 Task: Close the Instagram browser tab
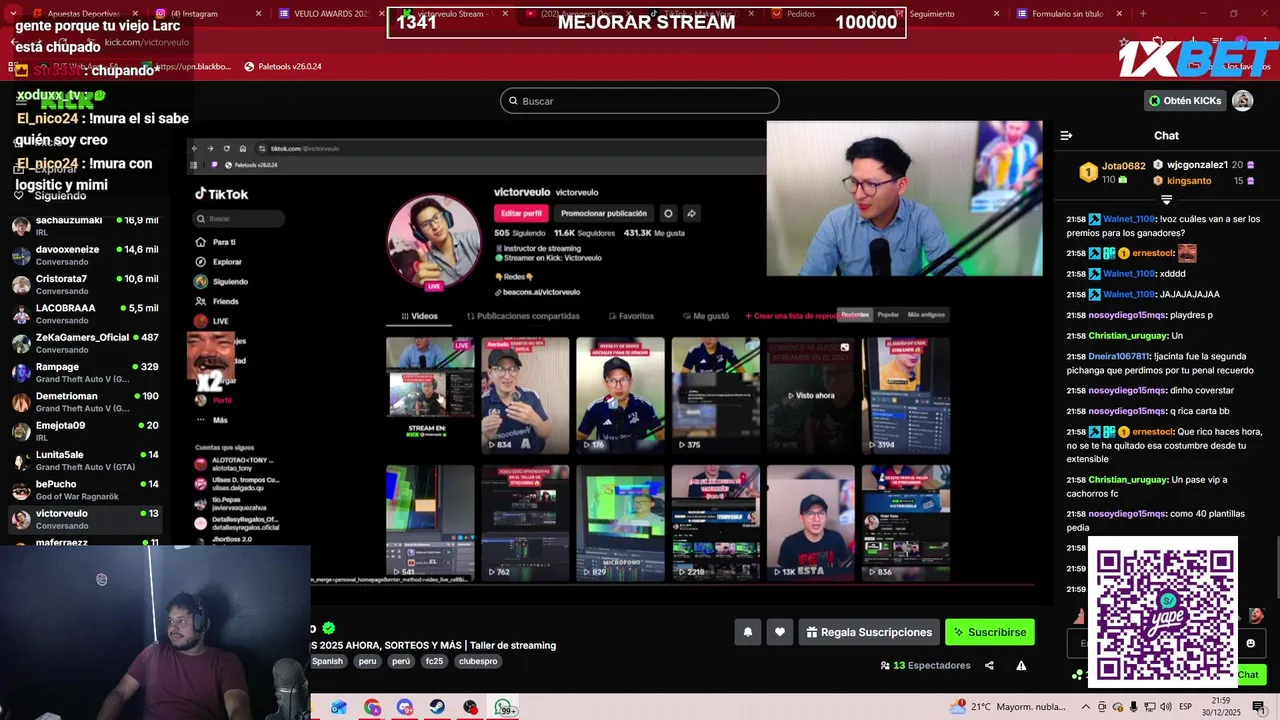click(259, 14)
